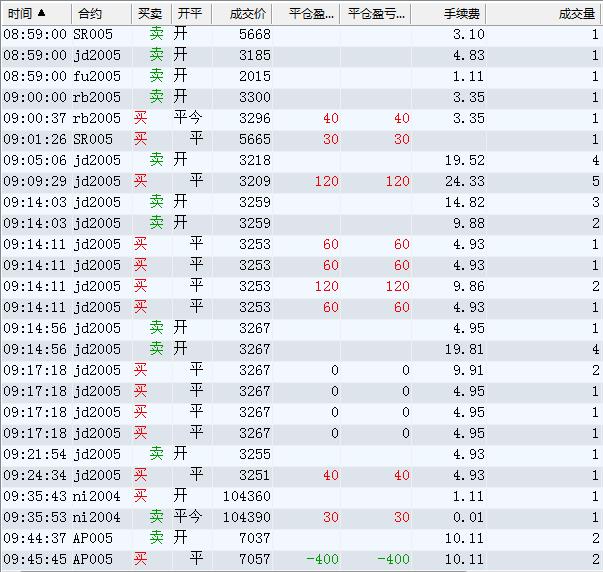Select price 3185 in the jd2005 row
The width and height of the screenshot is (603, 572).
[x=255, y=55]
